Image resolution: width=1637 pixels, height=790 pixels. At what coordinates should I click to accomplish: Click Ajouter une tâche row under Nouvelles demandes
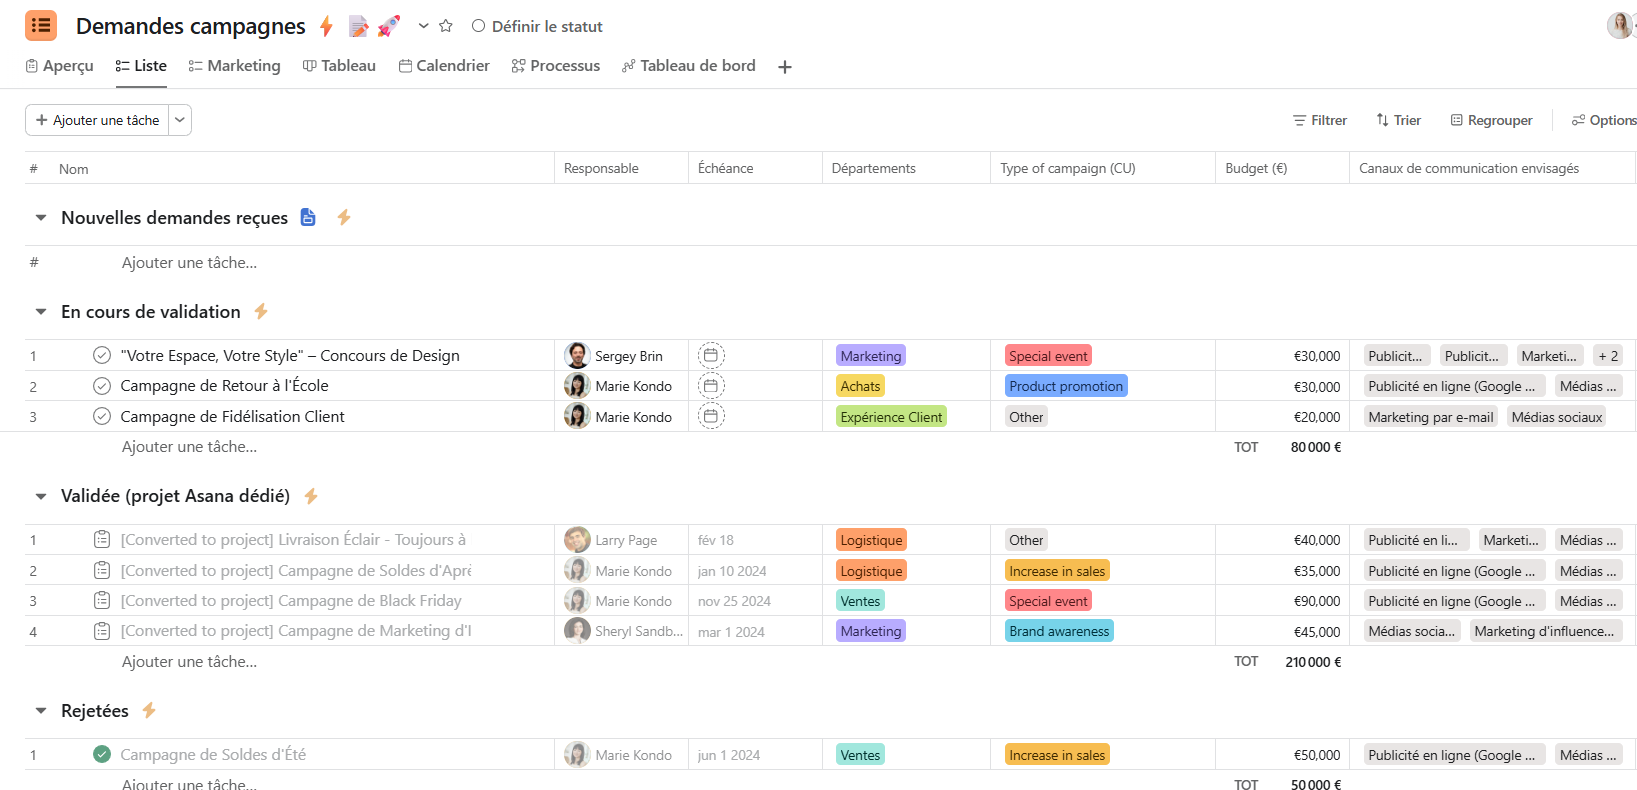click(x=189, y=263)
